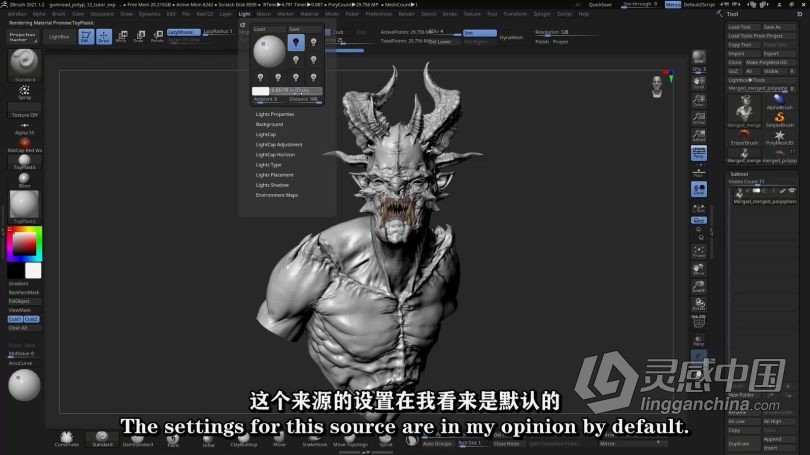Screen dimensions: 810x455
Task: Click the light color swatch
Action: (260, 91)
